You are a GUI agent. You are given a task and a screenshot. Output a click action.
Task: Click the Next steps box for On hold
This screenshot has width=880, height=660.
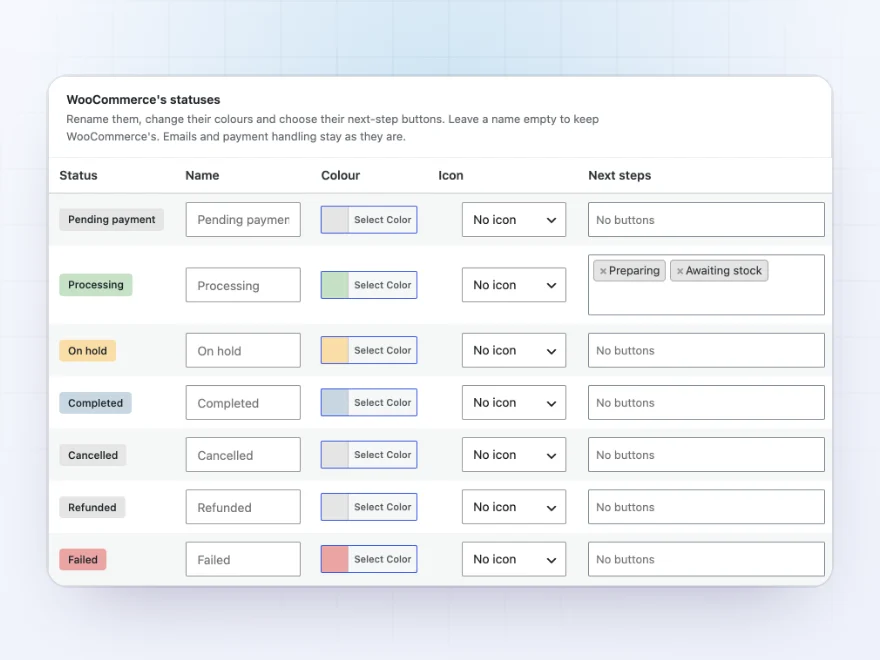[706, 350]
